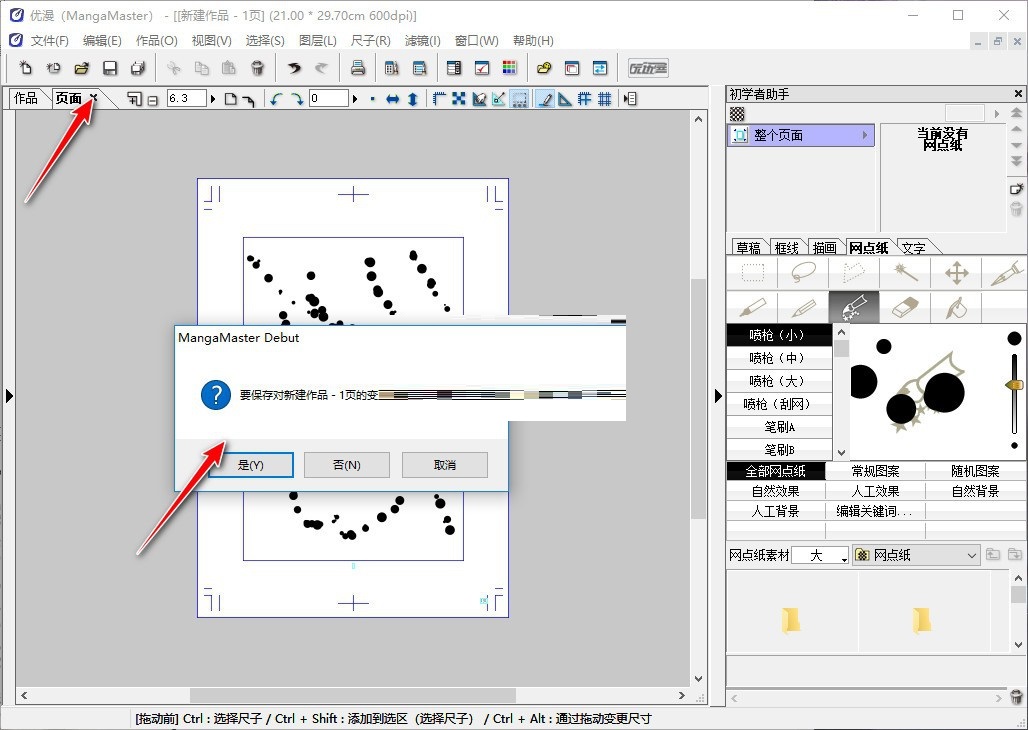Click the new page icon in main toolbar
Image resolution: width=1028 pixels, height=730 pixels.
[25, 68]
